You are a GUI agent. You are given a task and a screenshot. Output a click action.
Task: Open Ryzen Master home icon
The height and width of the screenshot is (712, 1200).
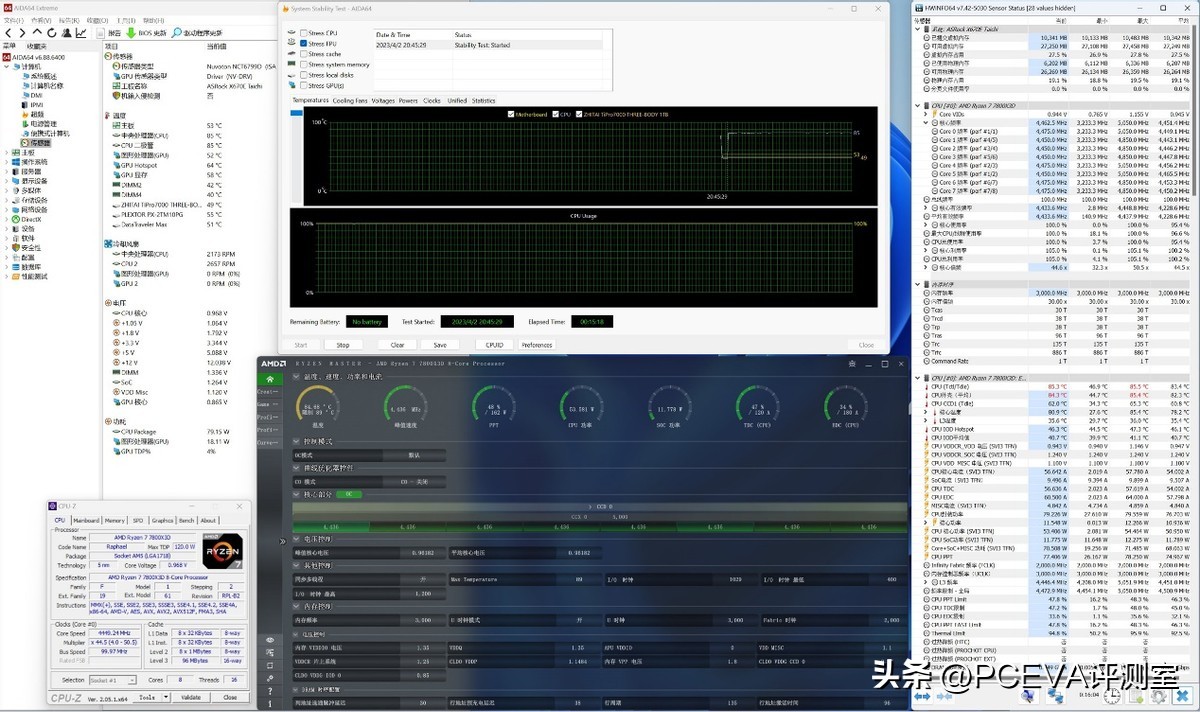point(270,379)
